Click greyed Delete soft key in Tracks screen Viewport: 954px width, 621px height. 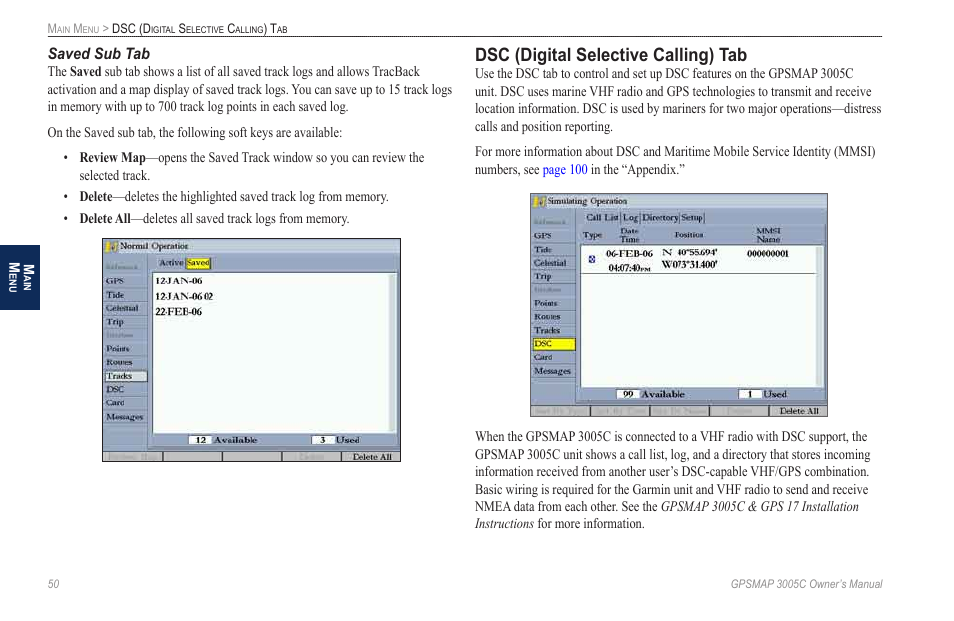[312, 457]
